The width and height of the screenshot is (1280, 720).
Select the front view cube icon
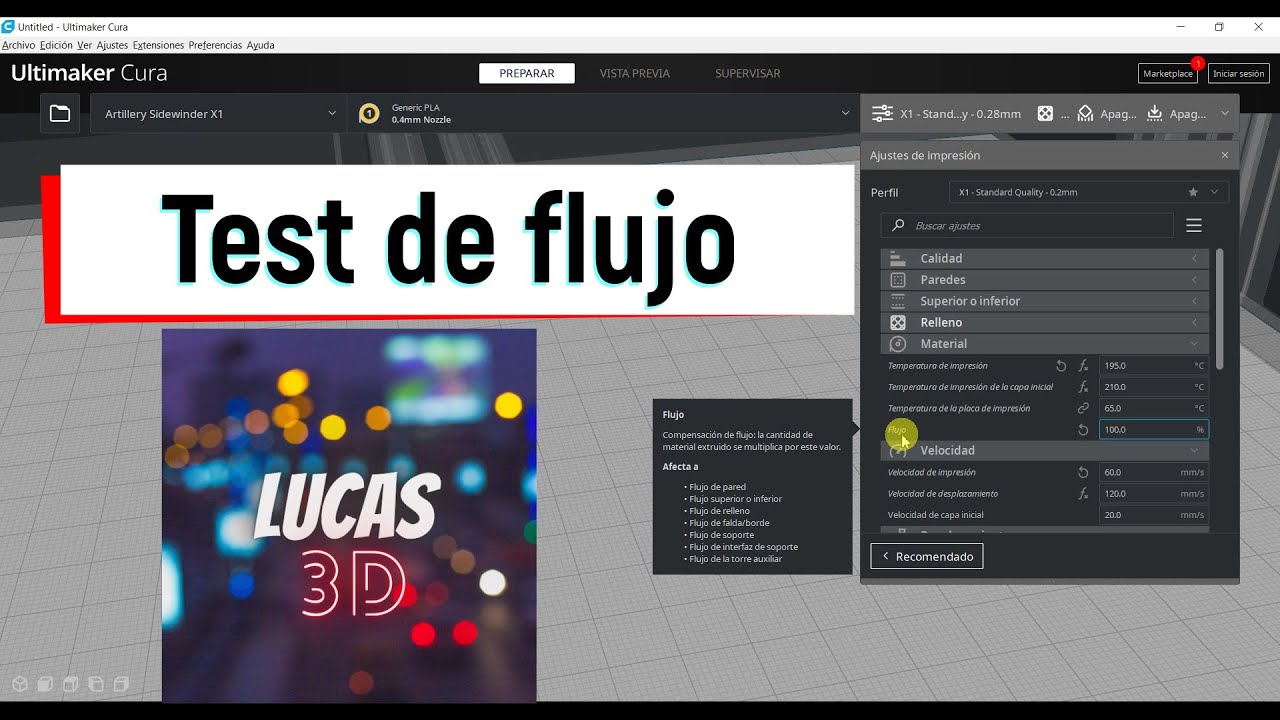point(45,684)
